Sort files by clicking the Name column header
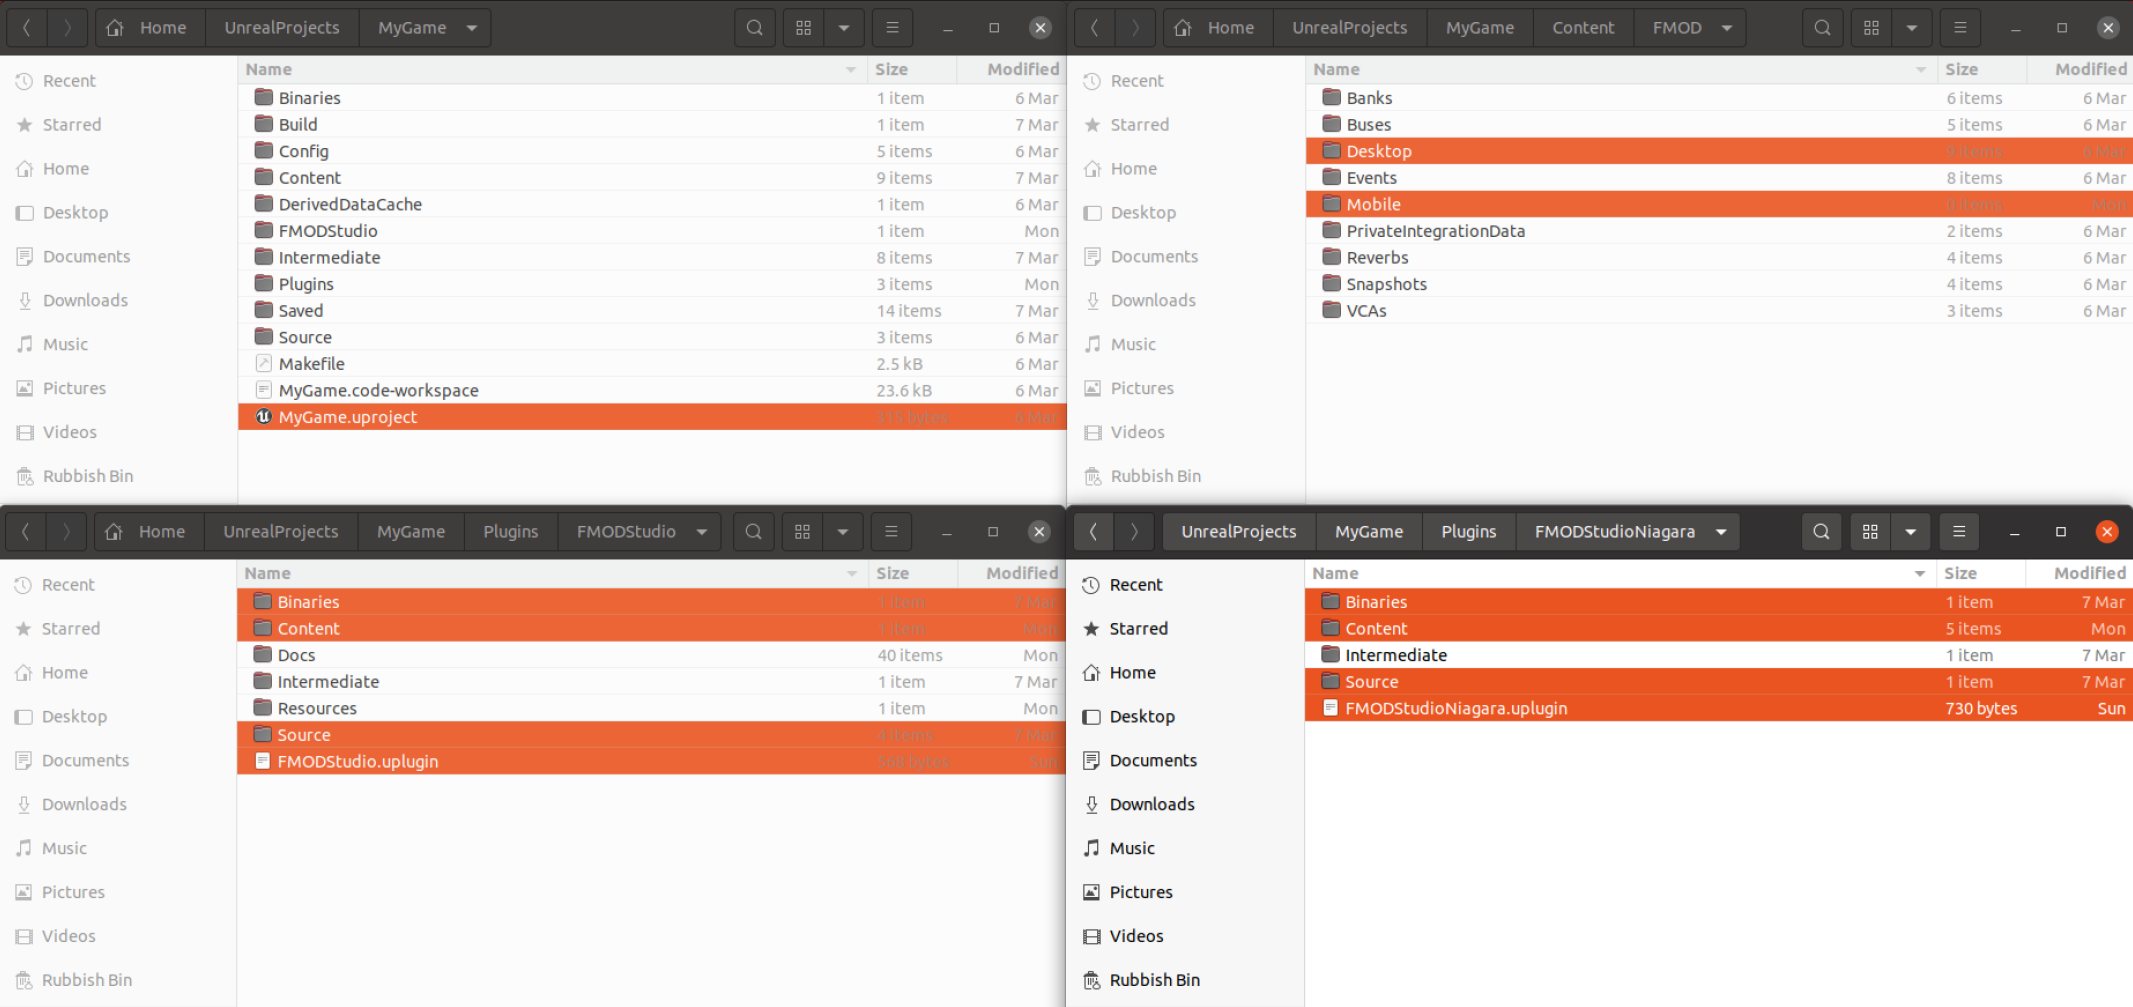Viewport: 2133px width, 1007px height. pyautogui.click(x=268, y=69)
